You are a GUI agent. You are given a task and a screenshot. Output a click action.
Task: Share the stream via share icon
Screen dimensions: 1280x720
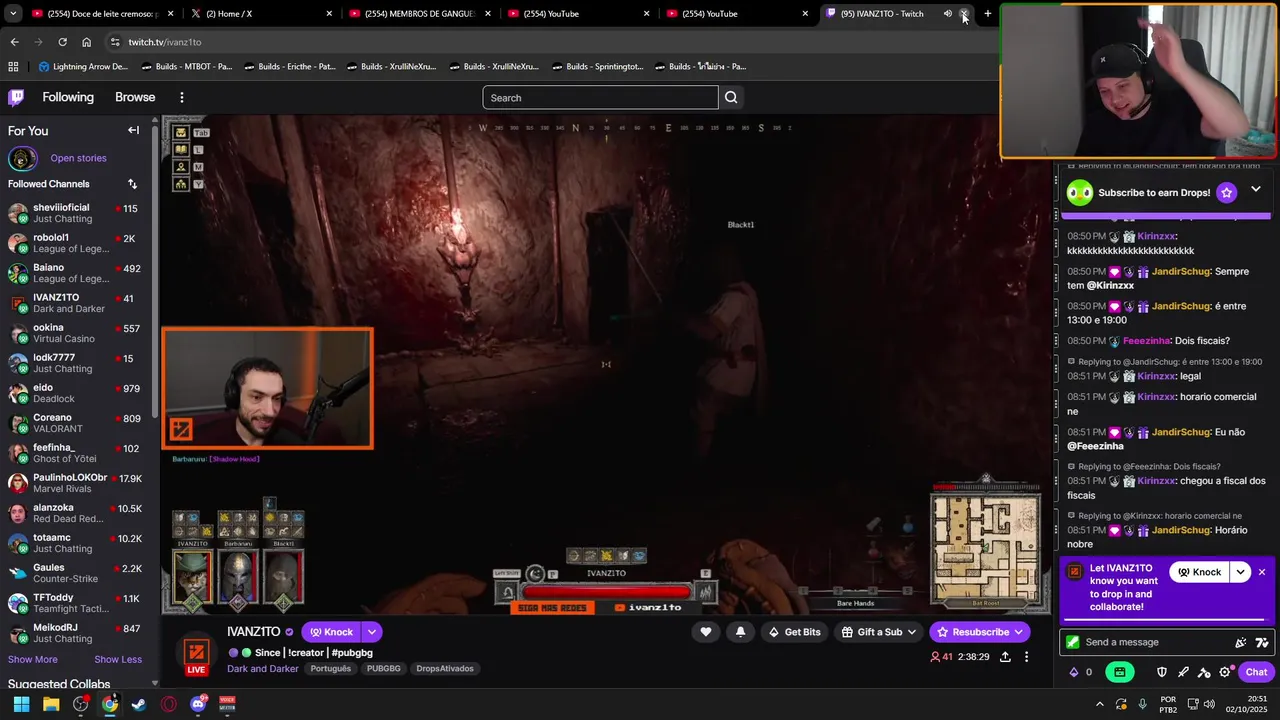click(x=1005, y=657)
